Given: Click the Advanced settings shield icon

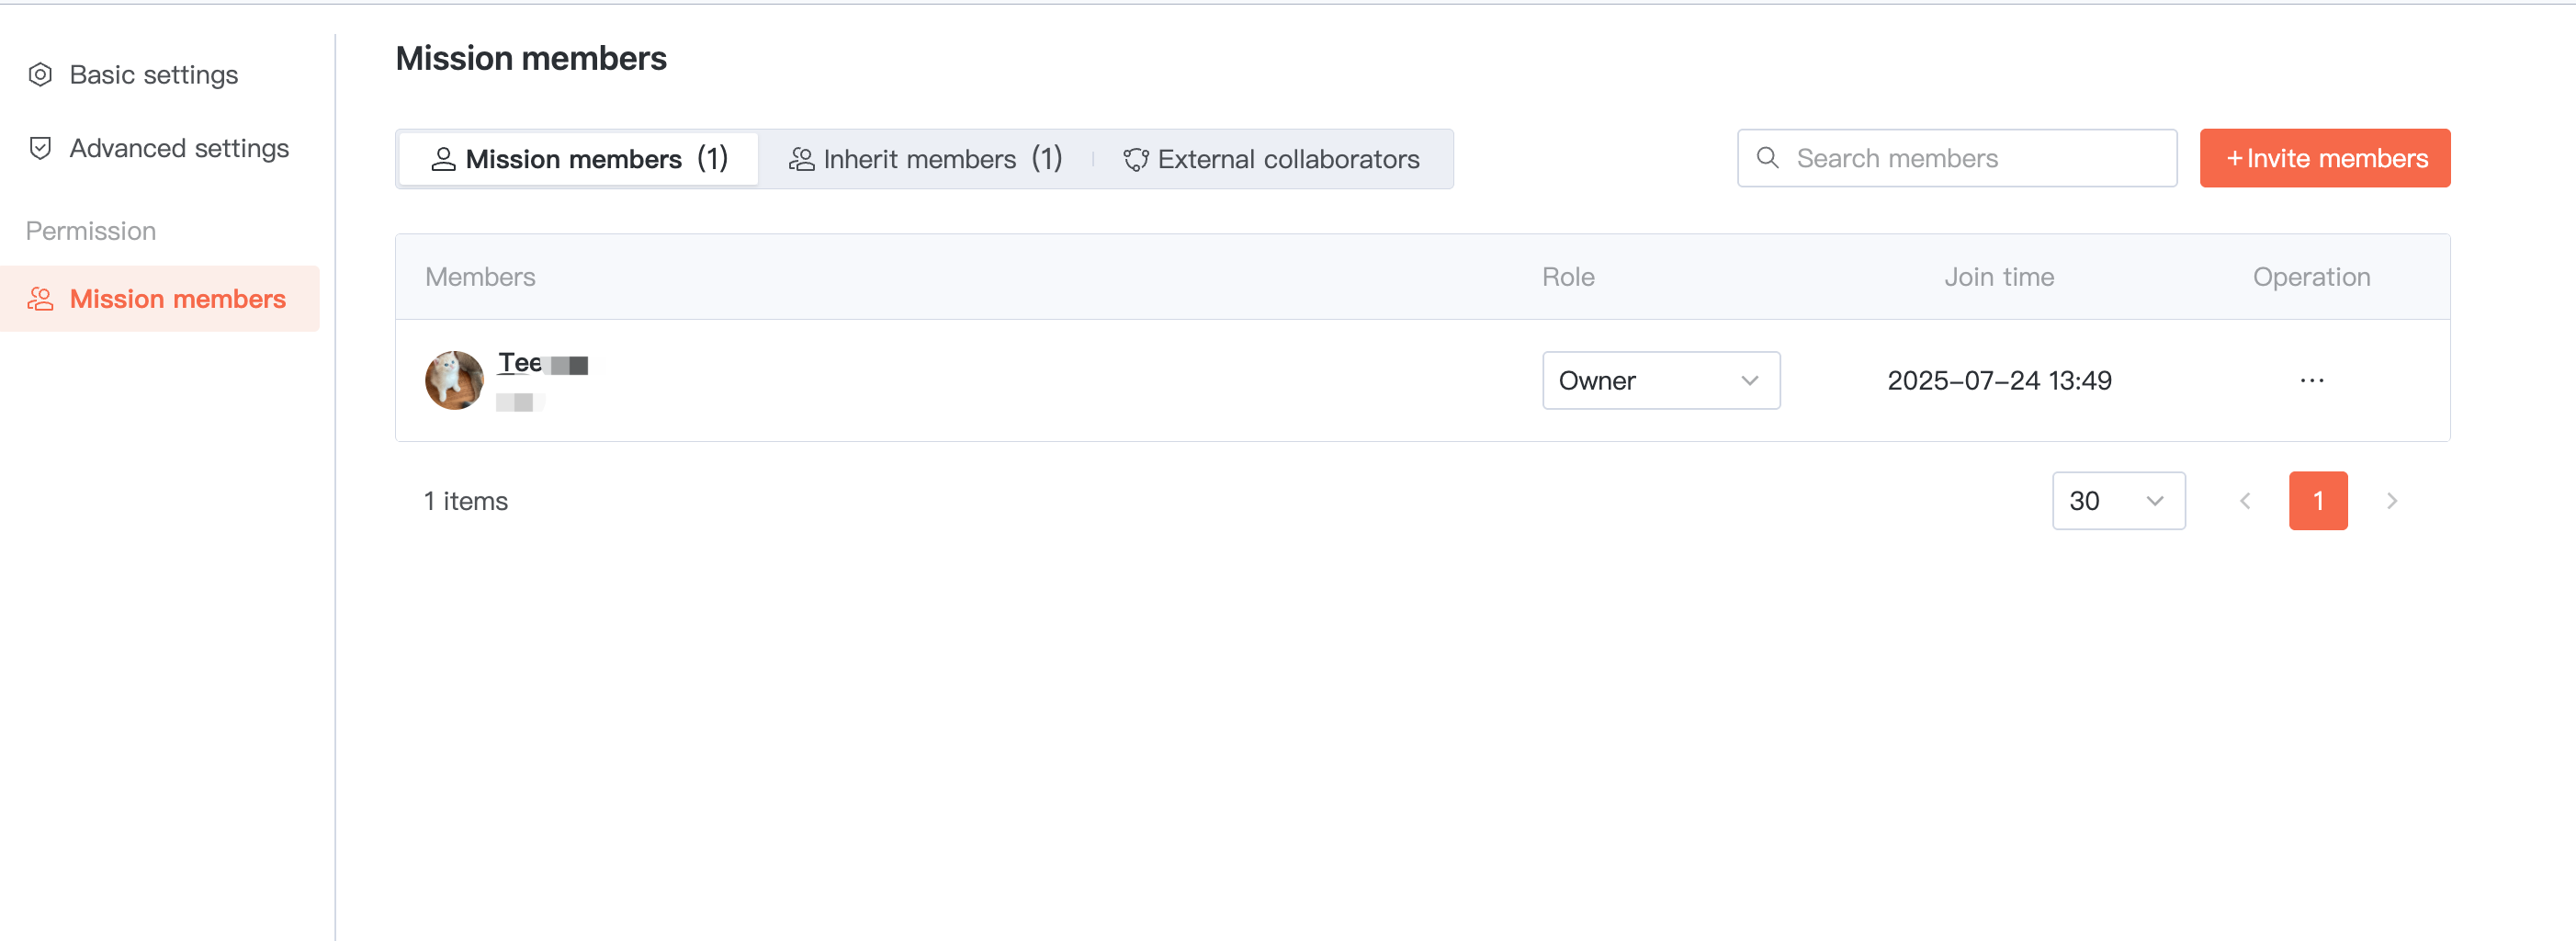Looking at the screenshot, I should [40, 148].
